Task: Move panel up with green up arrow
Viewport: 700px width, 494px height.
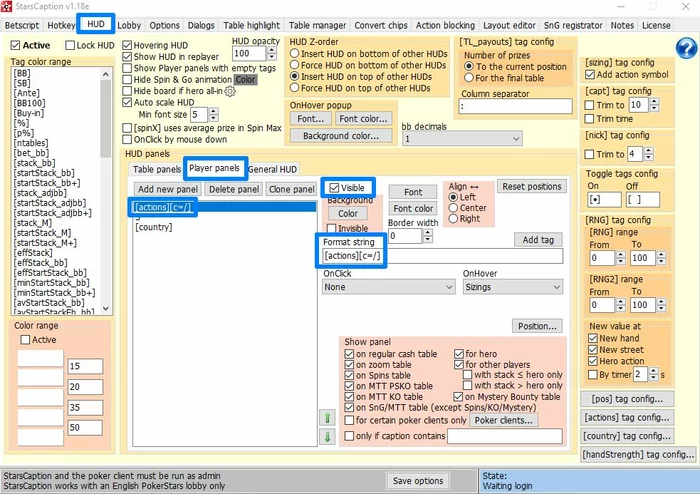Action: (x=327, y=418)
